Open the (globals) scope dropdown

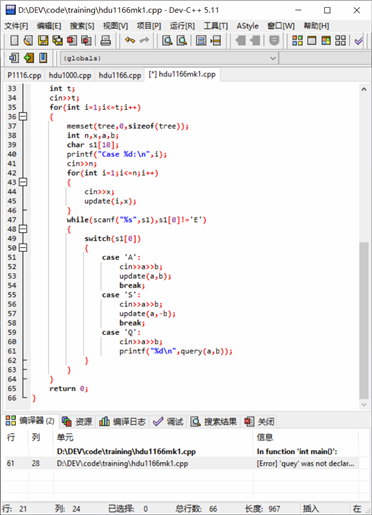pos(169,58)
